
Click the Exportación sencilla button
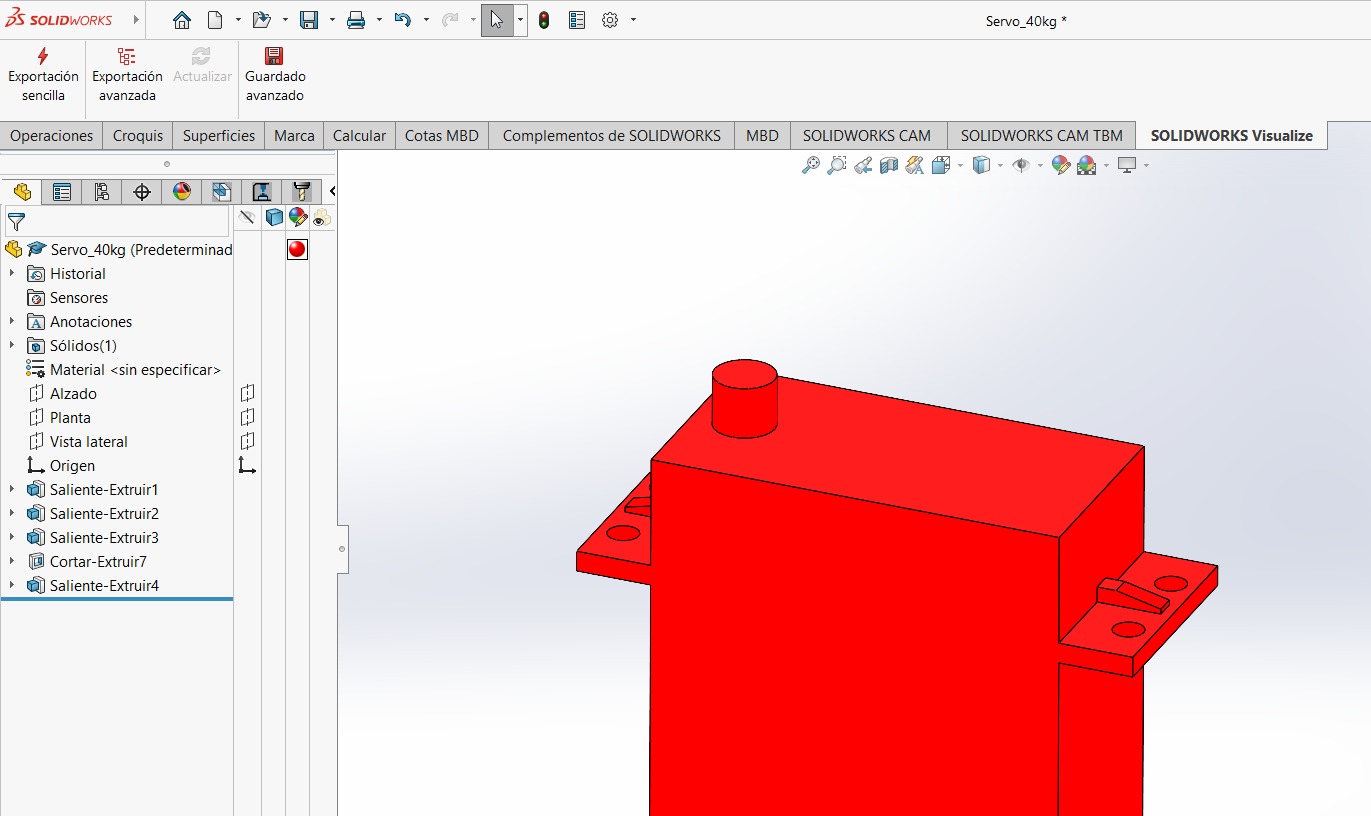tap(42, 75)
